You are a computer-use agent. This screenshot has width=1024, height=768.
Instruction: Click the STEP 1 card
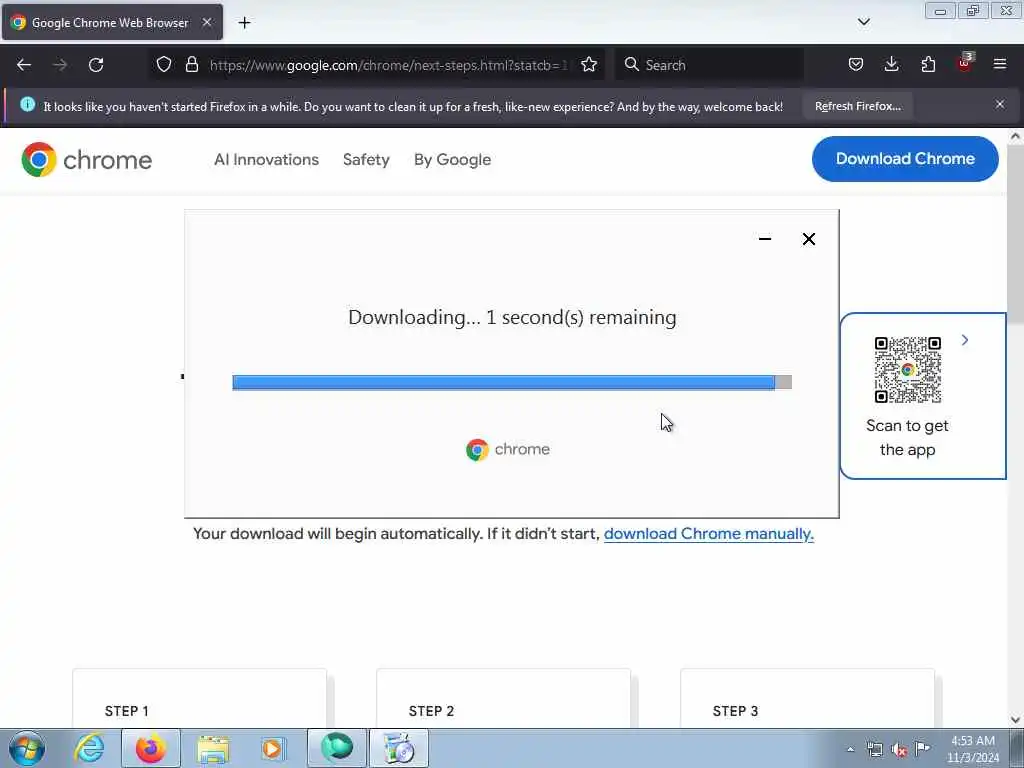(x=199, y=697)
